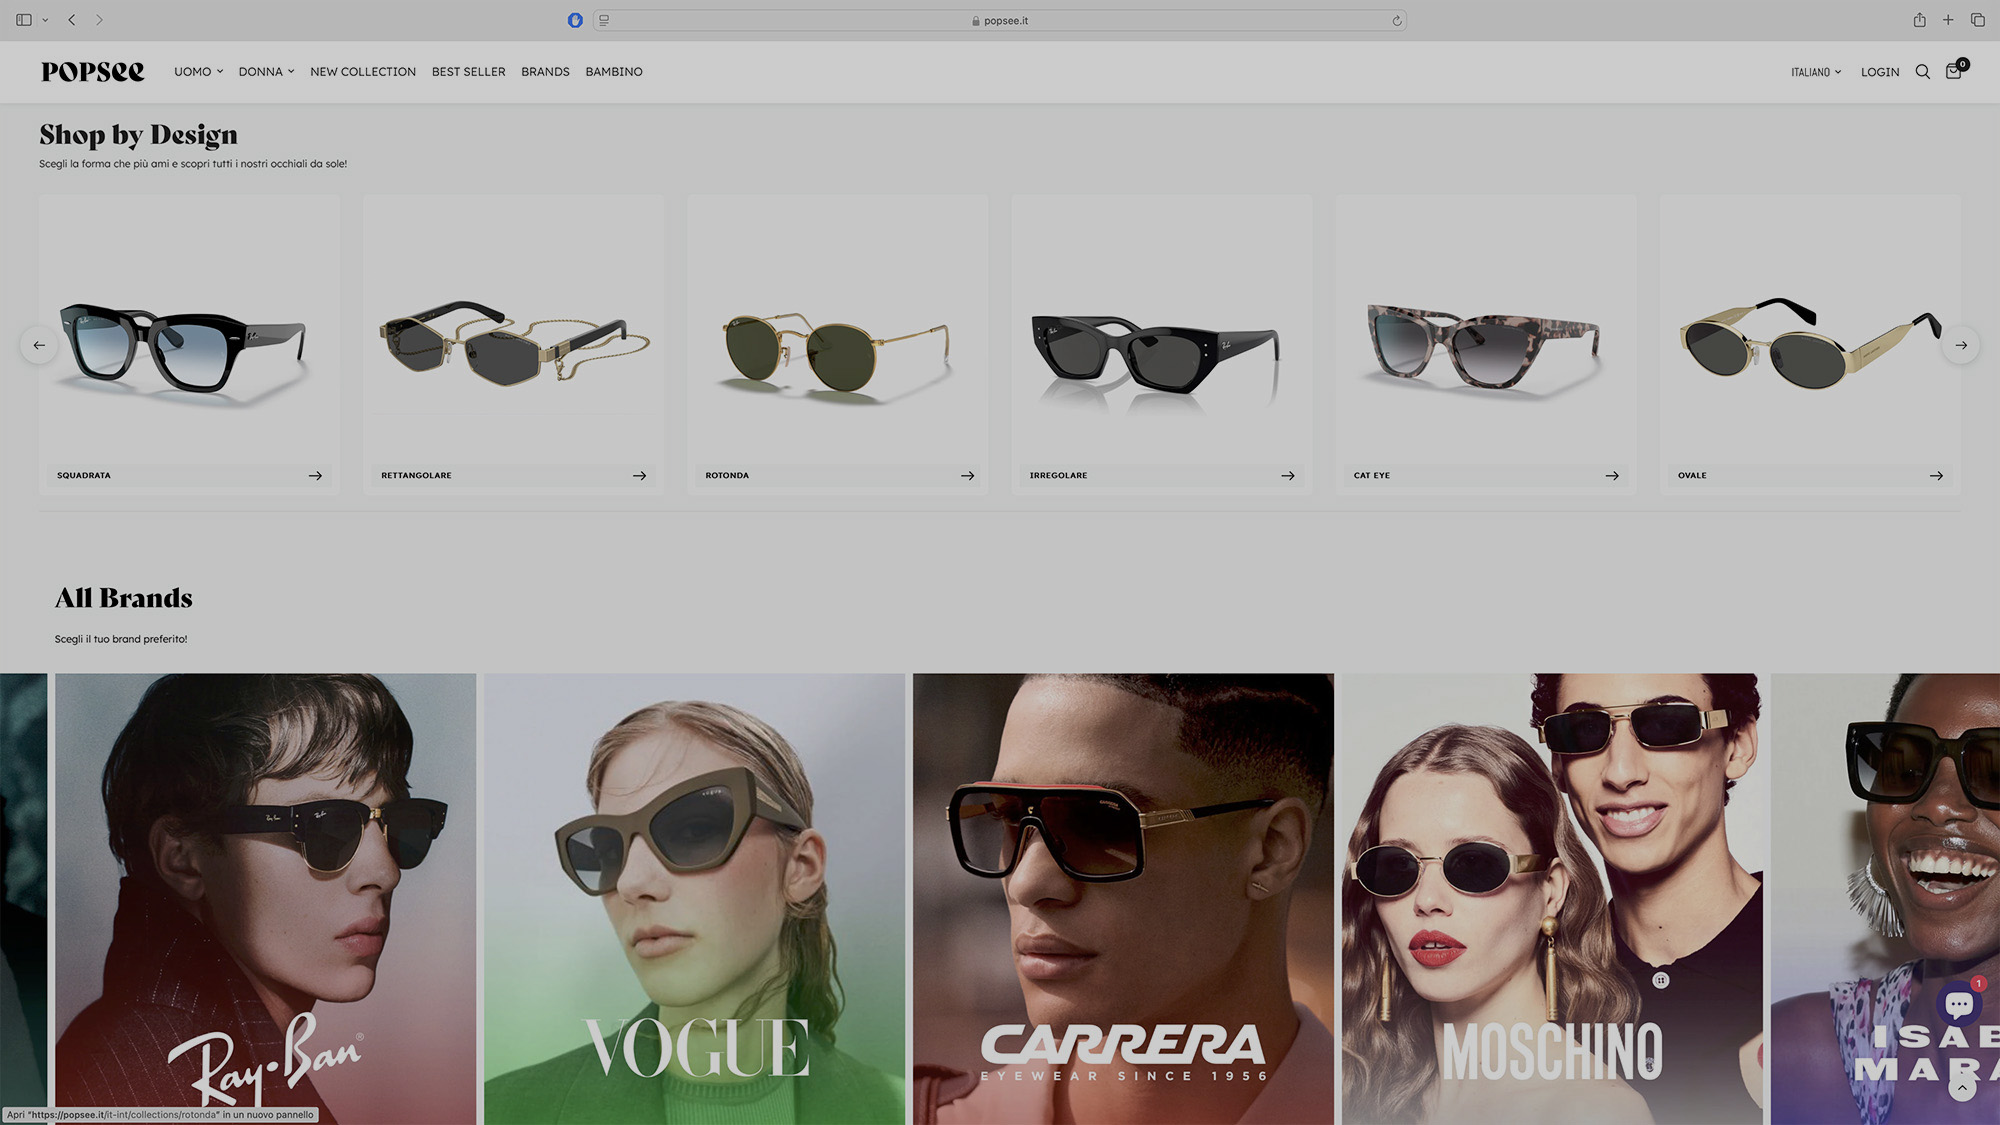Expand the UOMO dropdown menu
The image size is (2000, 1125).
(198, 72)
